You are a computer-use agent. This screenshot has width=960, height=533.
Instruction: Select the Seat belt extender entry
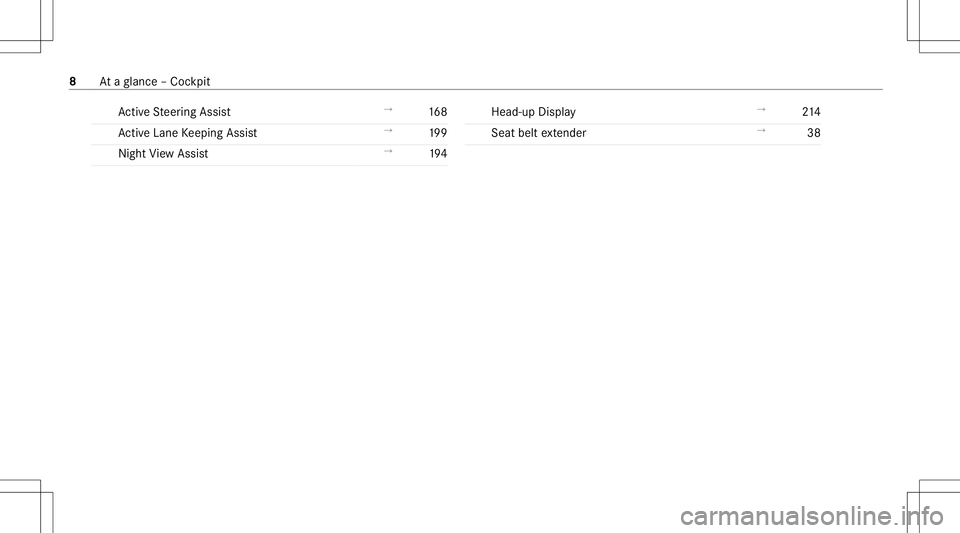pyautogui.click(x=539, y=133)
